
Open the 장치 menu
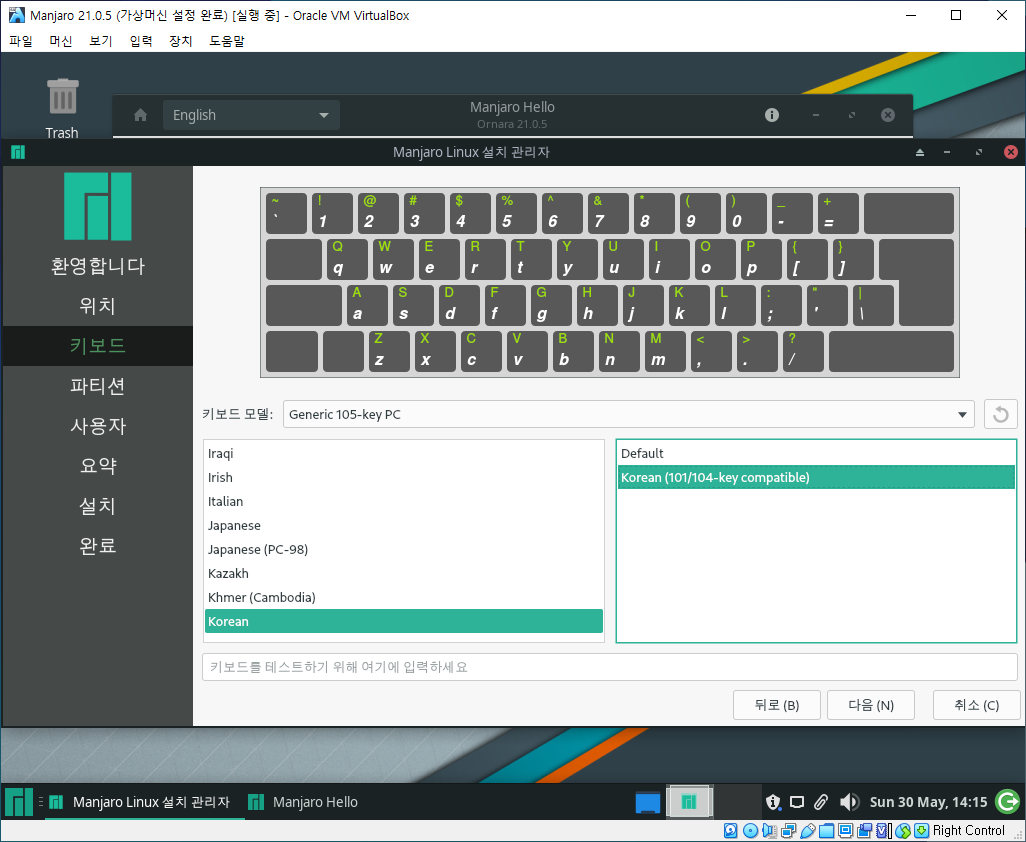[181, 41]
